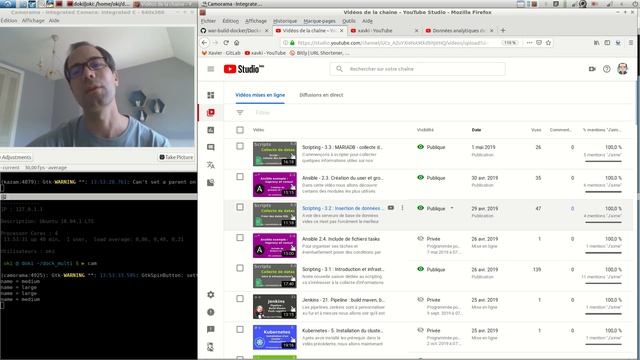Open the Help question mark icon

click(607, 69)
